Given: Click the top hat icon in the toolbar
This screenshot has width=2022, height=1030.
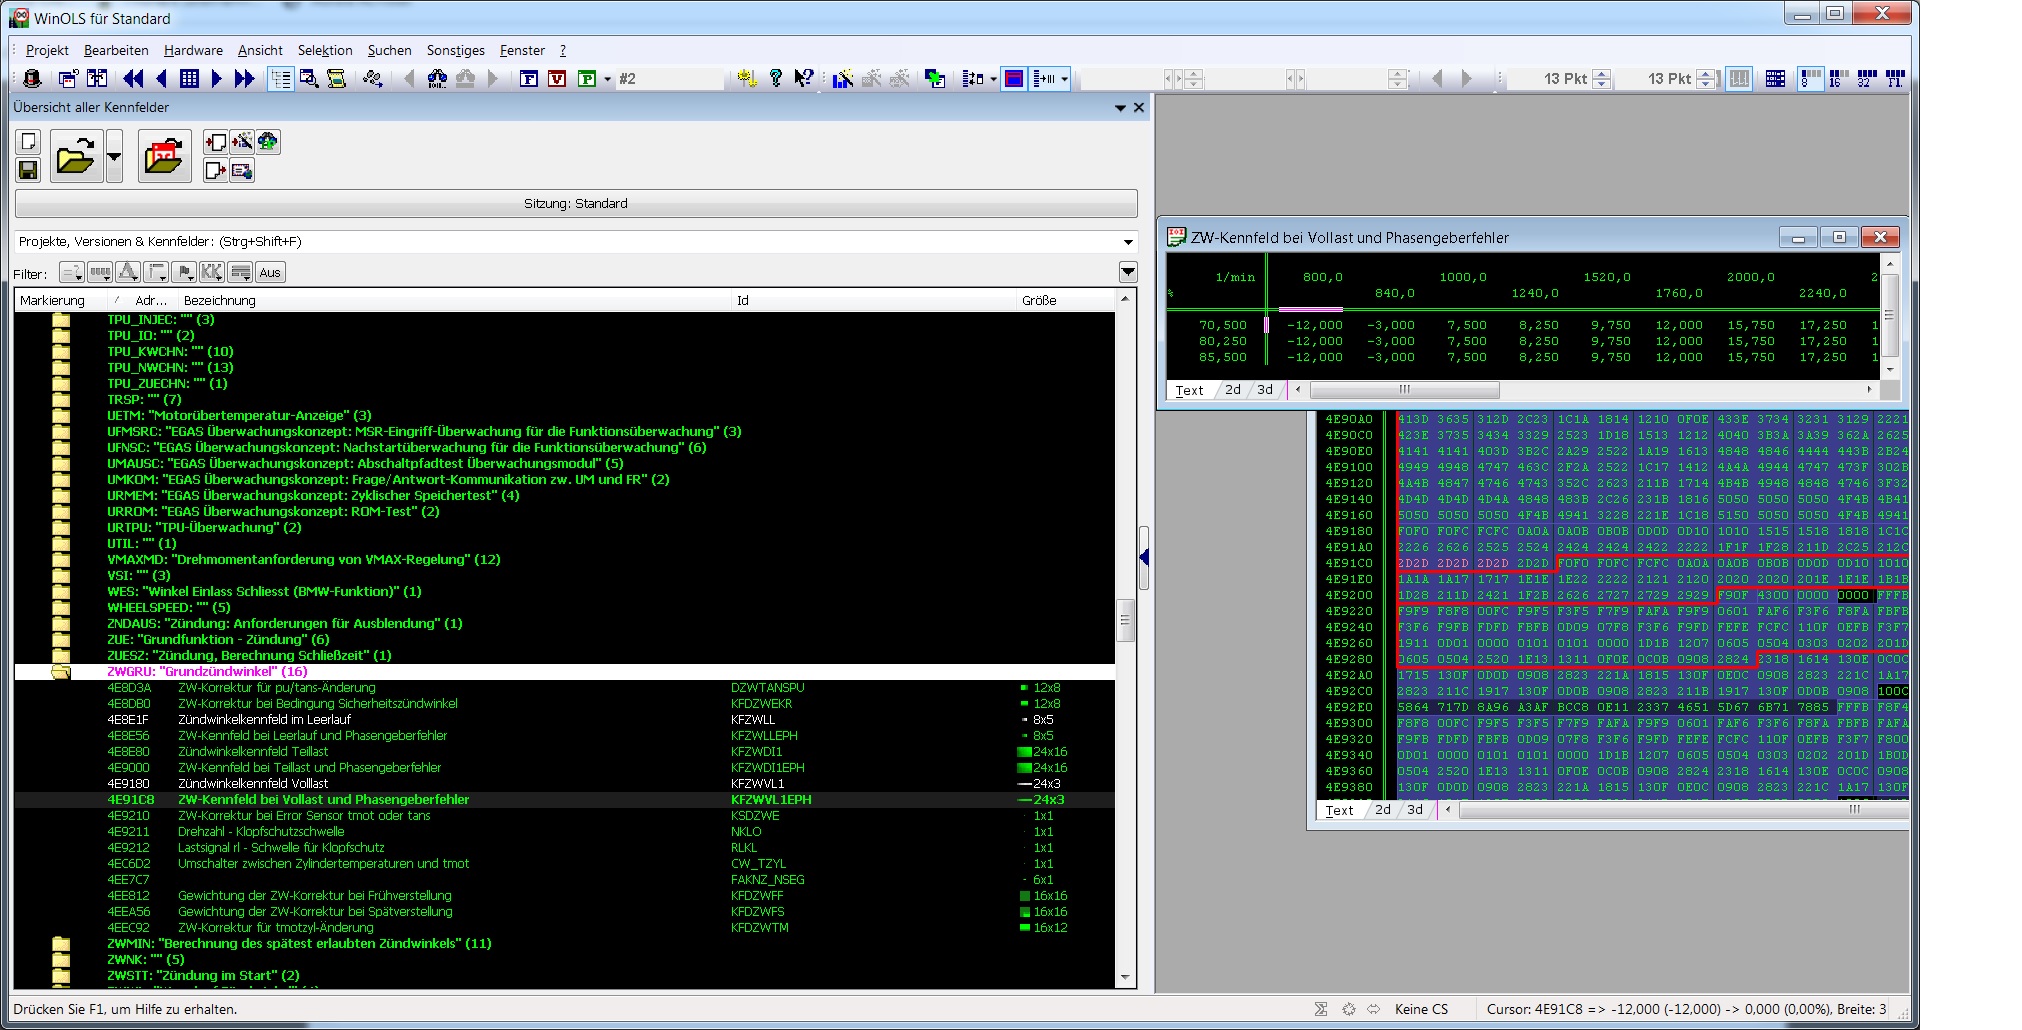Looking at the screenshot, I should tap(31, 78).
